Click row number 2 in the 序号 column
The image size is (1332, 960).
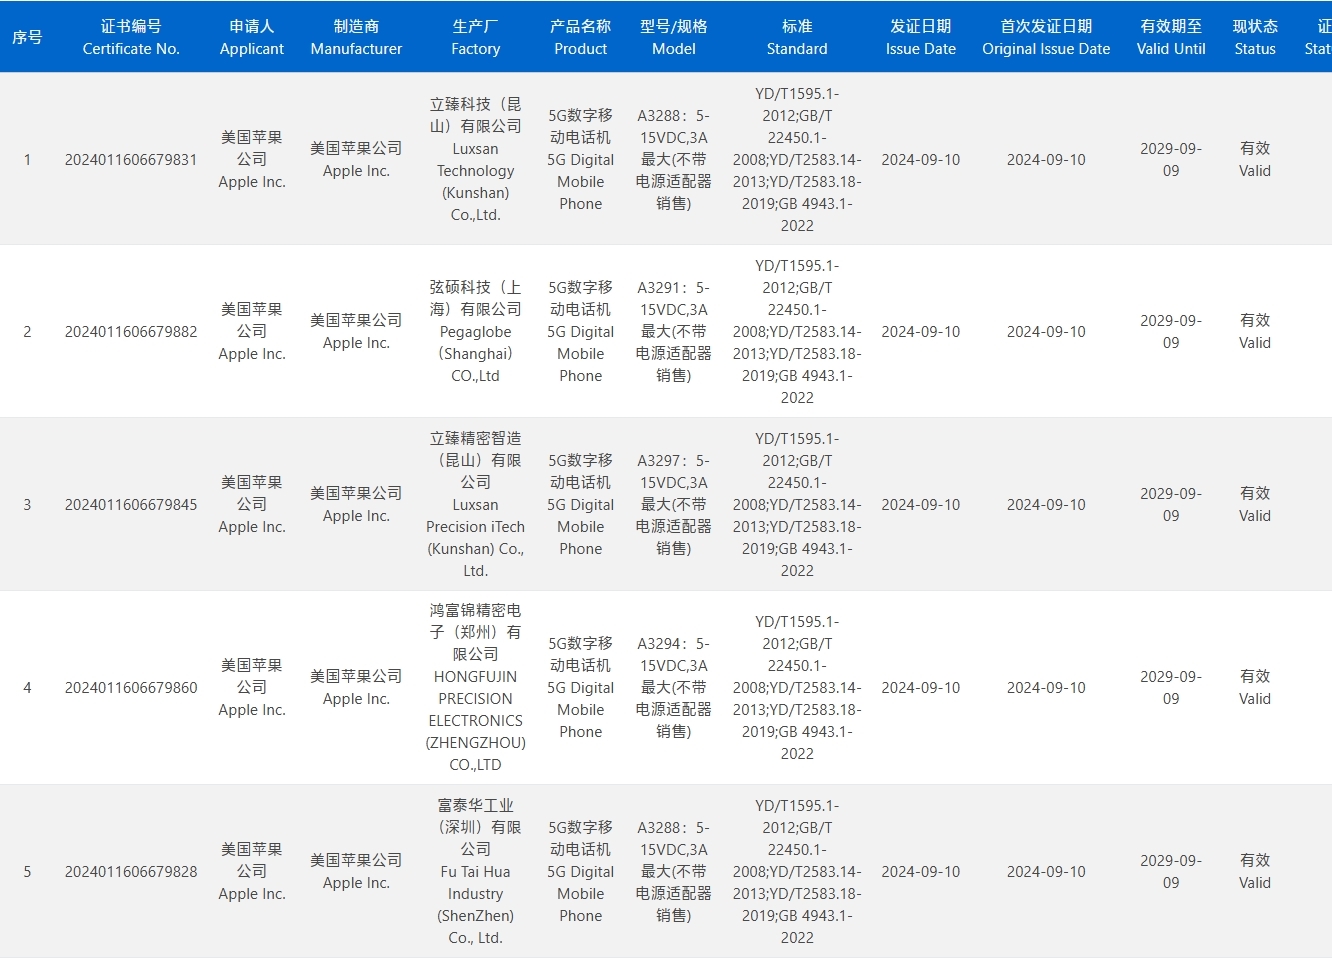click(x=27, y=332)
